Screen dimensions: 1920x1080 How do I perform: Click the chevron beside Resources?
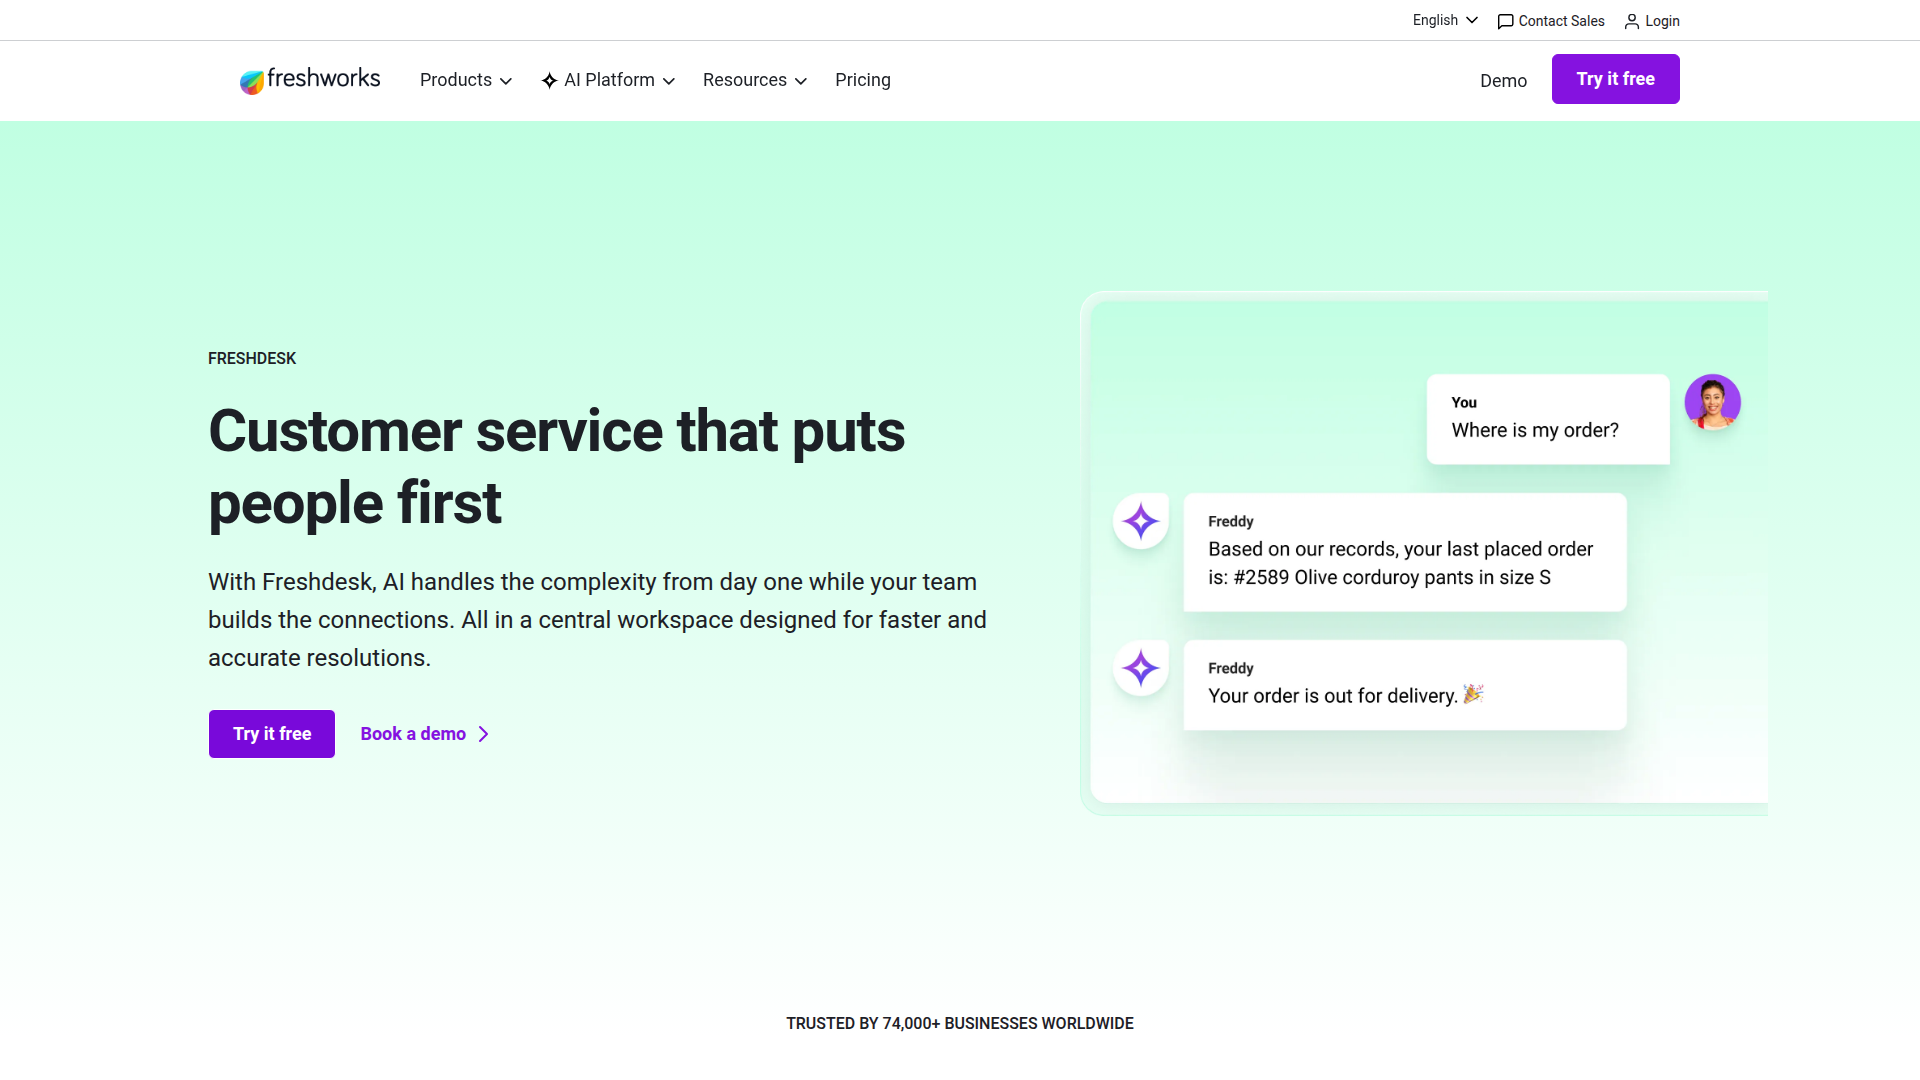pyautogui.click(x=801, y=82)
